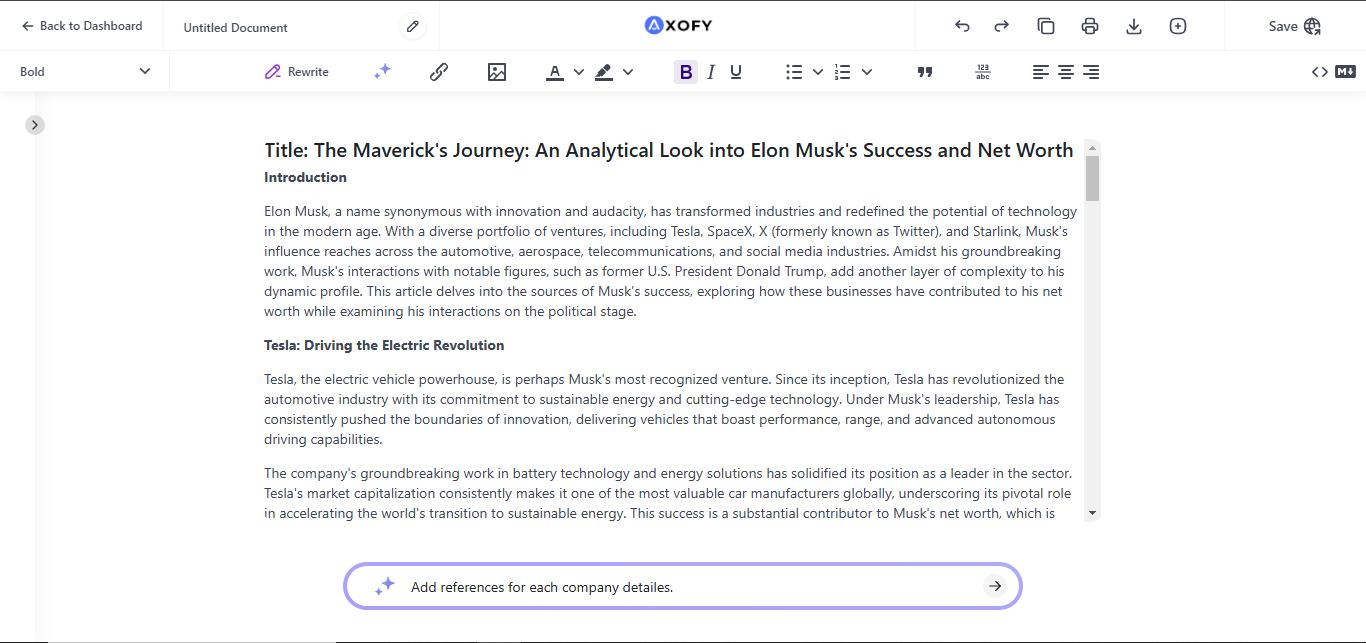Align text to the left

(x=1041, y=72)
